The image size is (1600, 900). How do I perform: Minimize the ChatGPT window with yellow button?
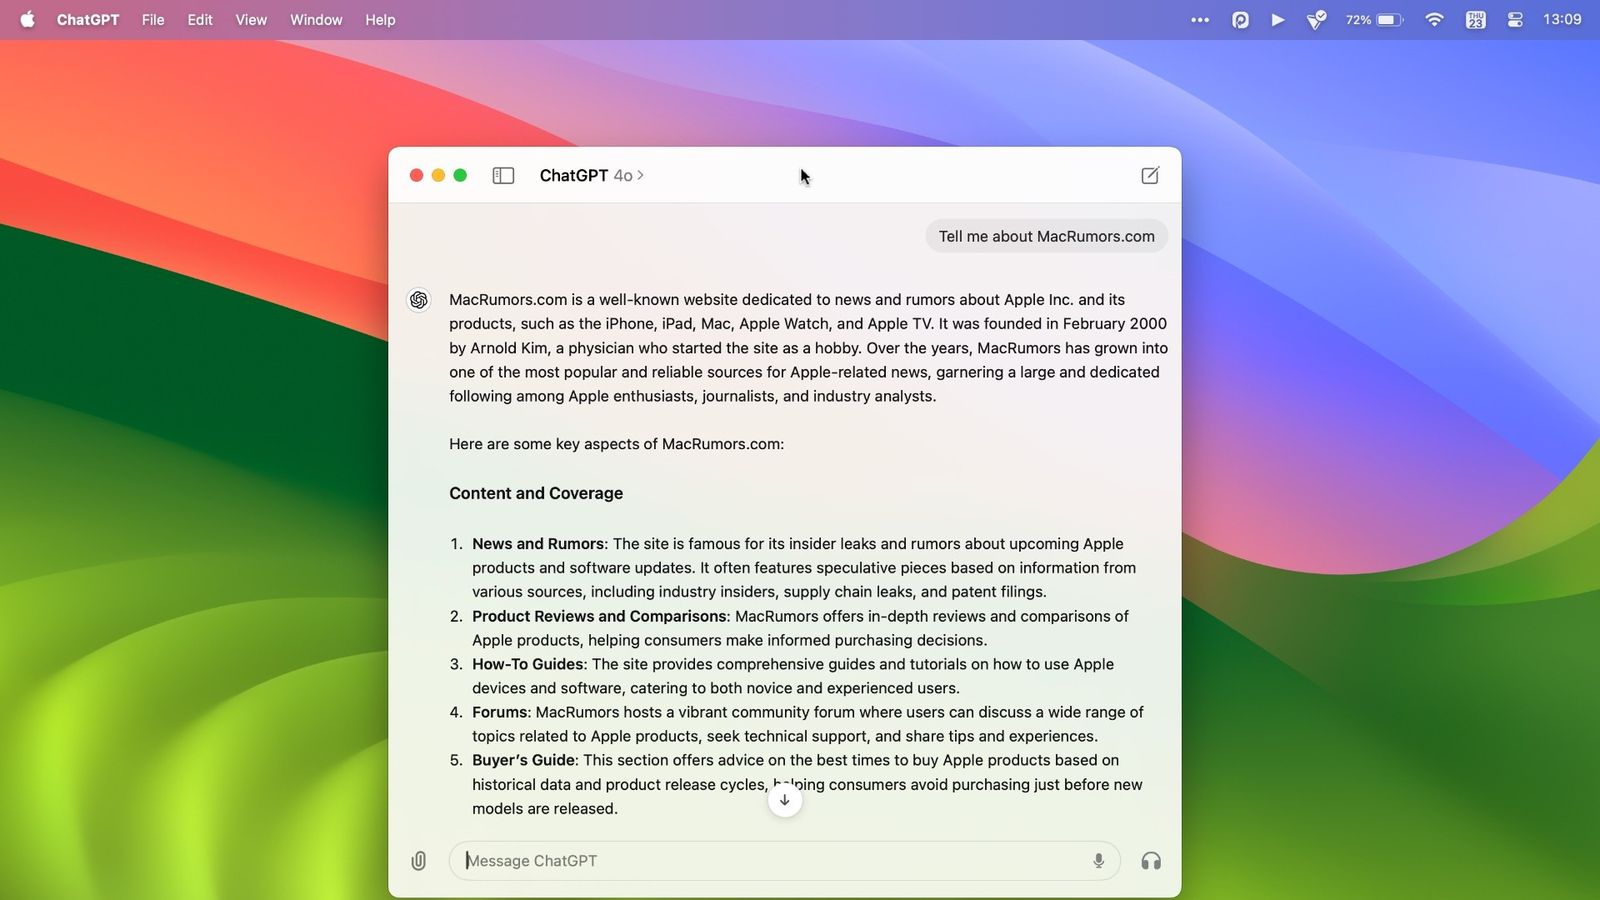(438, 175)
